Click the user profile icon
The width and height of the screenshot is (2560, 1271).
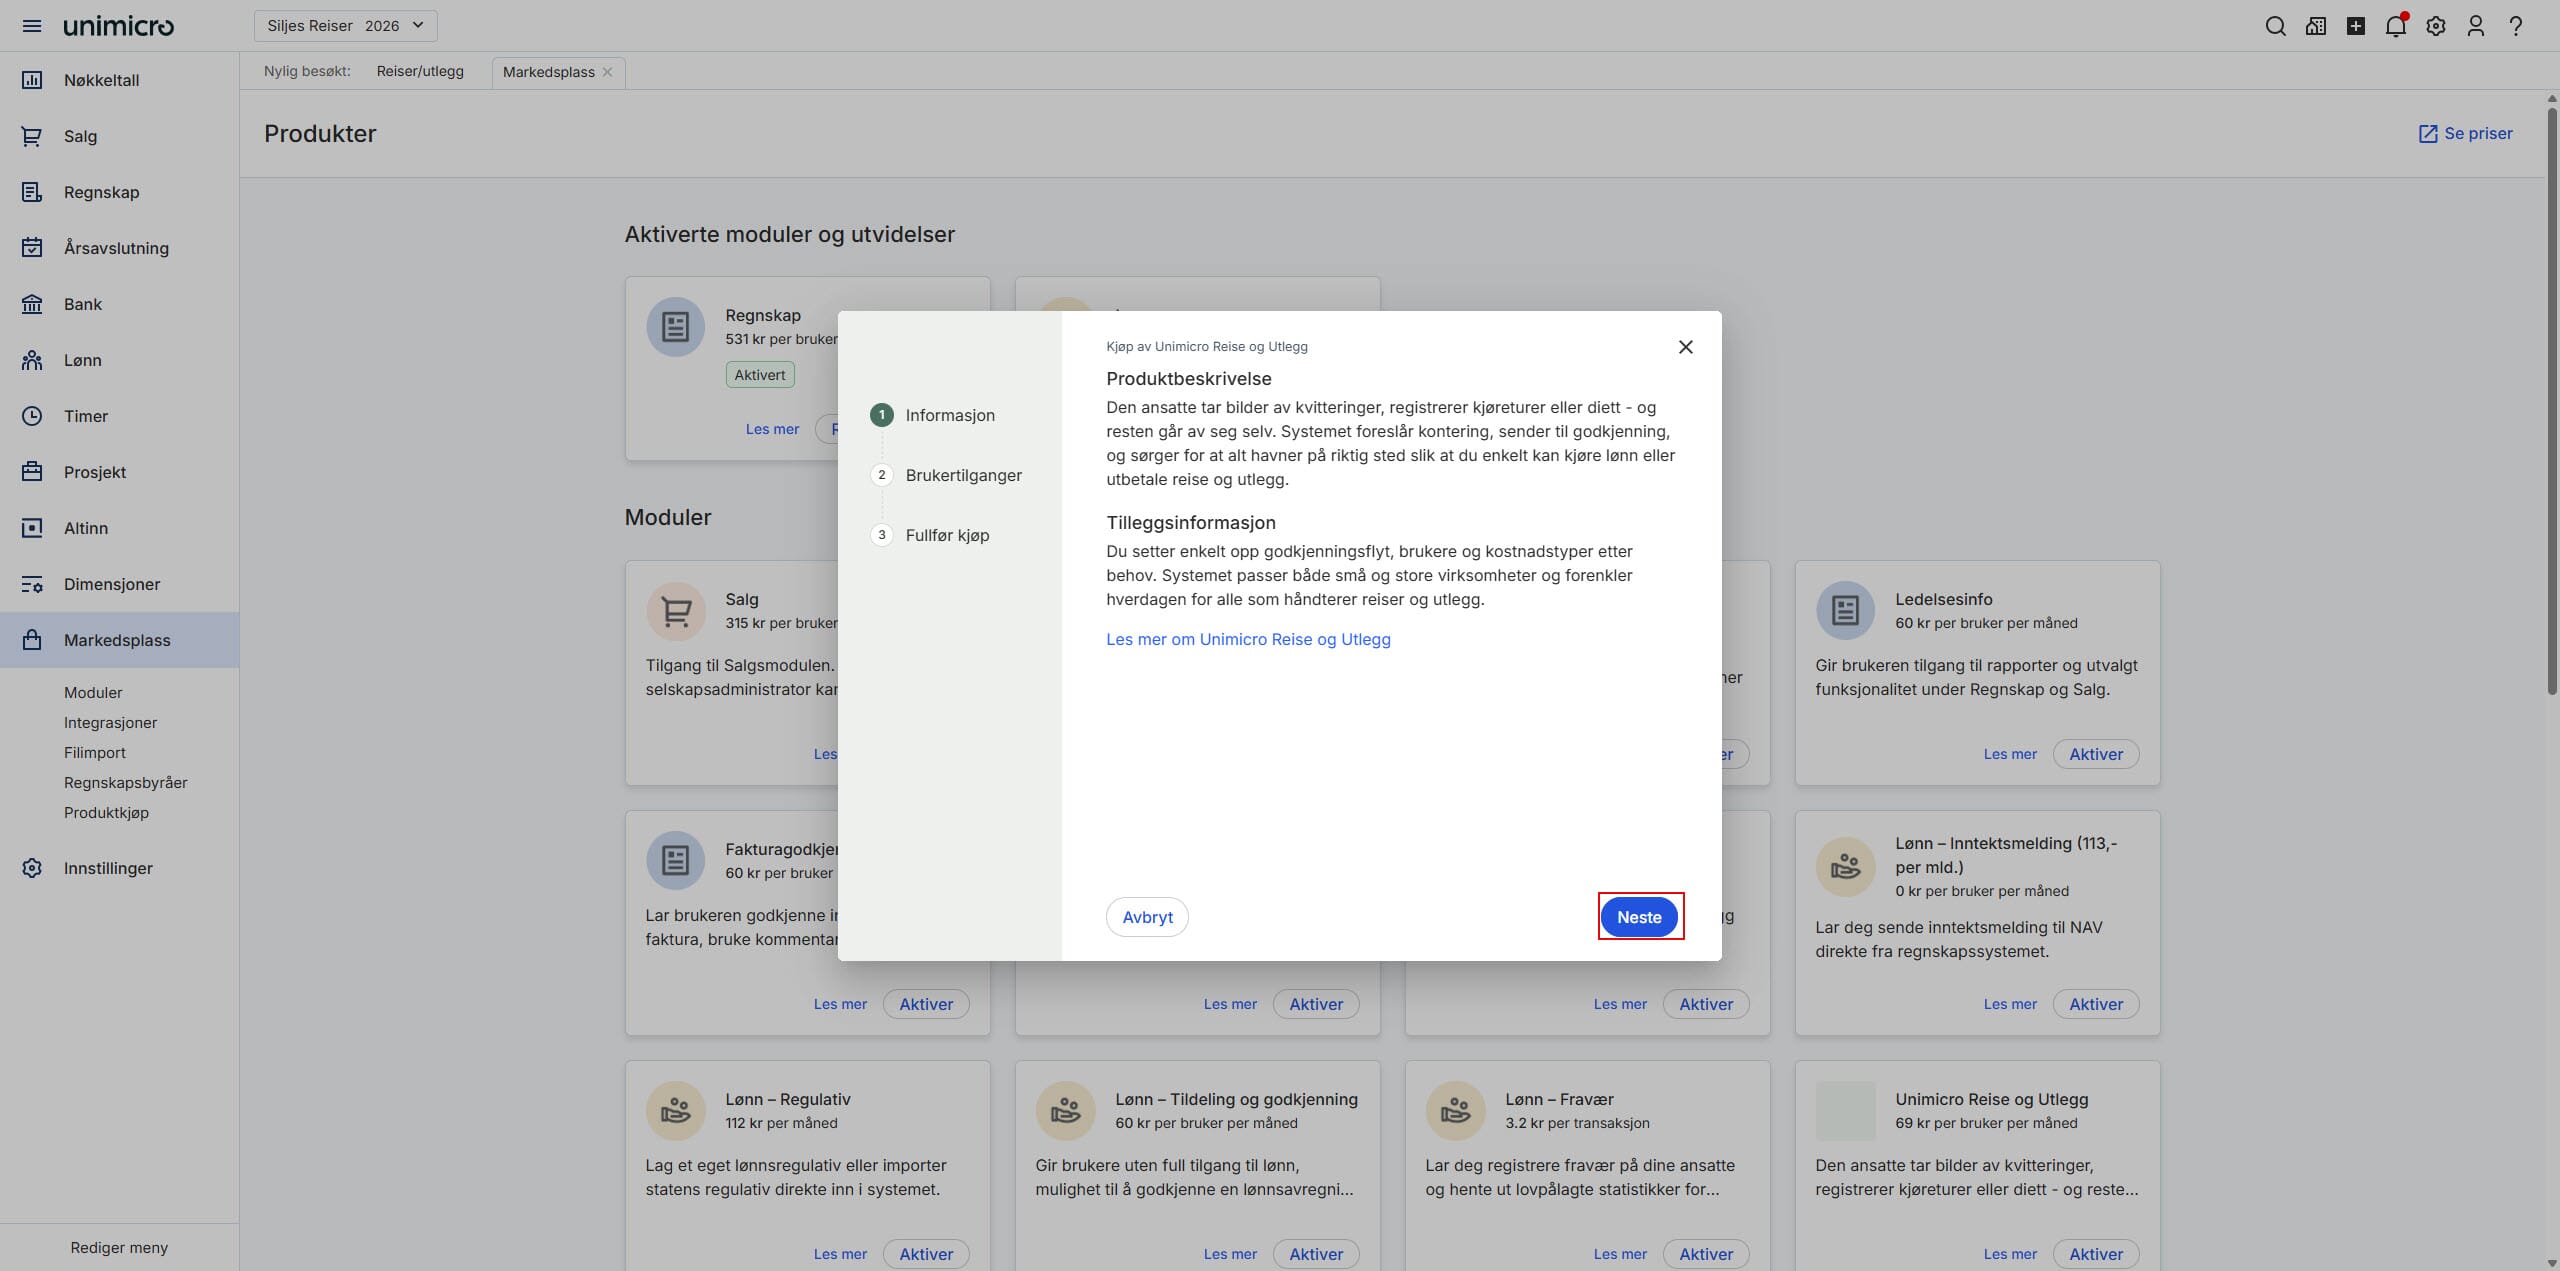[2475, 26]
